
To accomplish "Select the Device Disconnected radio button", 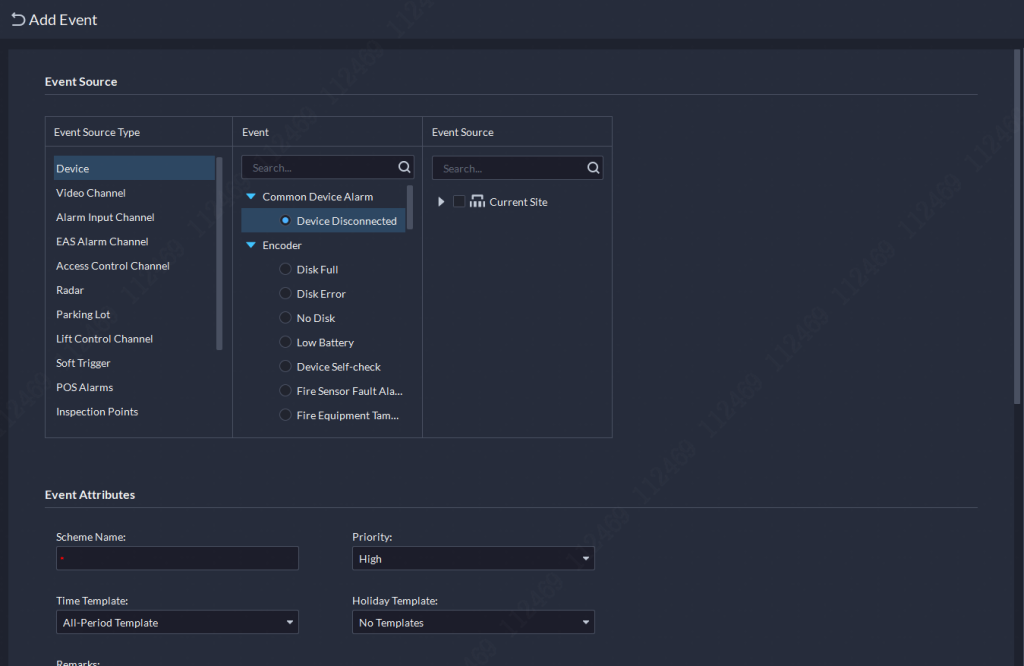I will pos(285,221).
